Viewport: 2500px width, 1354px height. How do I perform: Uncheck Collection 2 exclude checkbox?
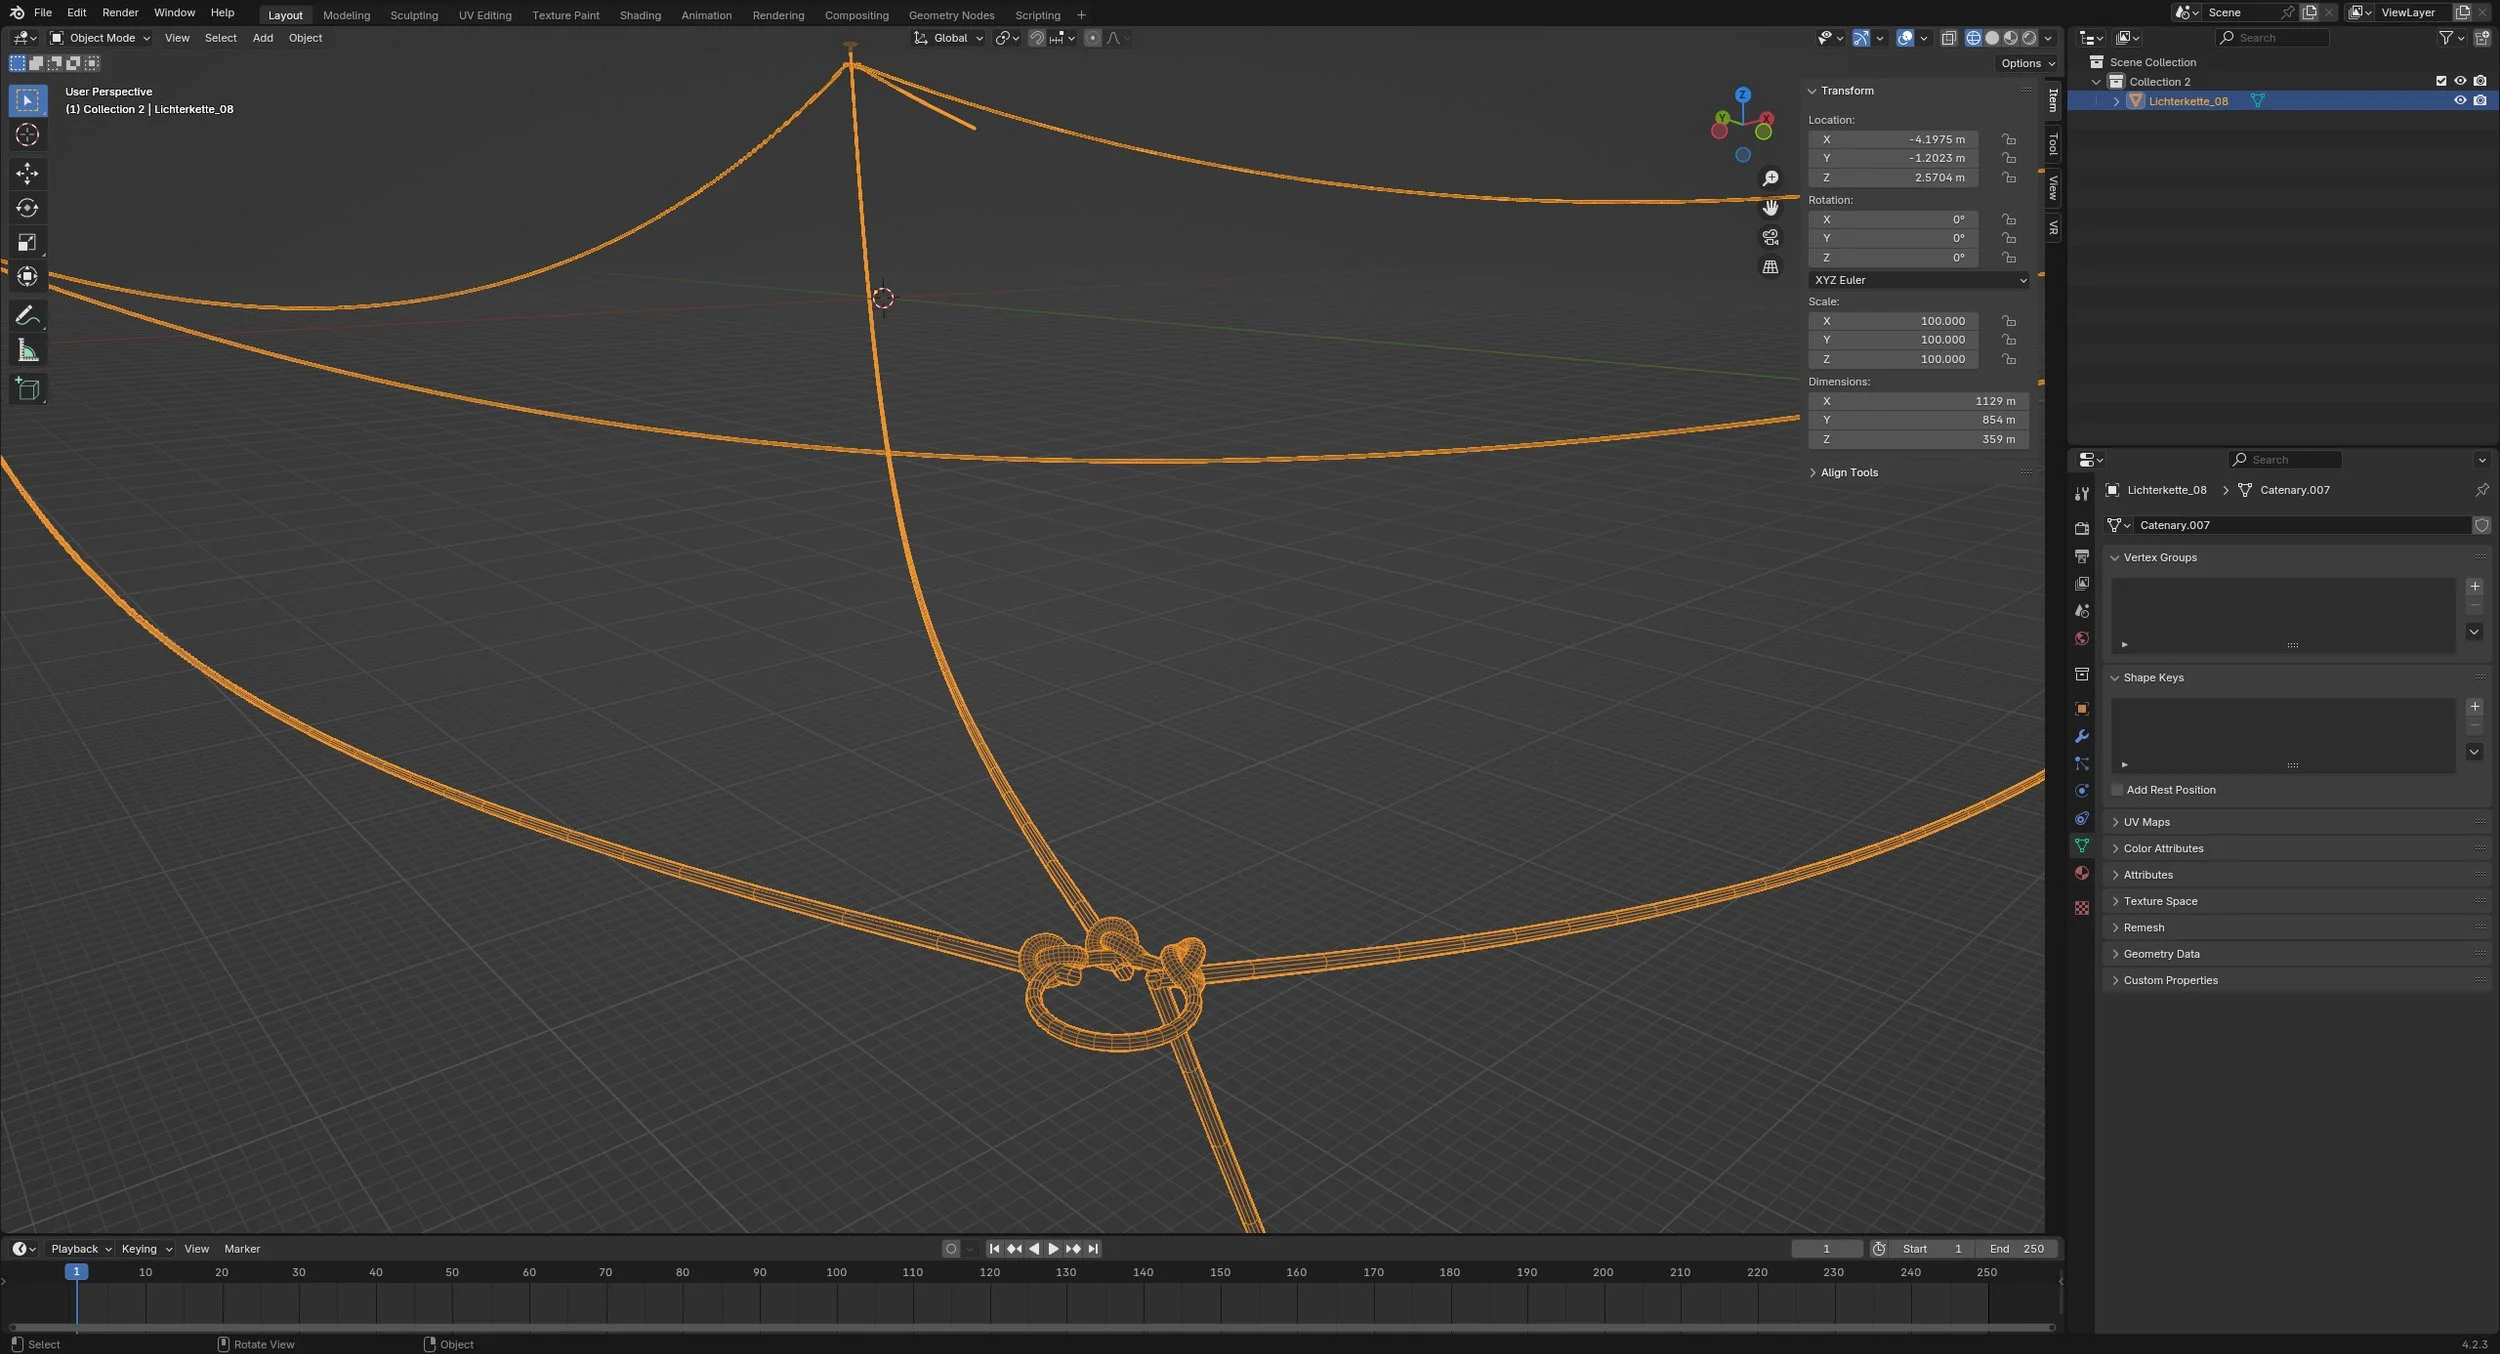[2440, 81]
